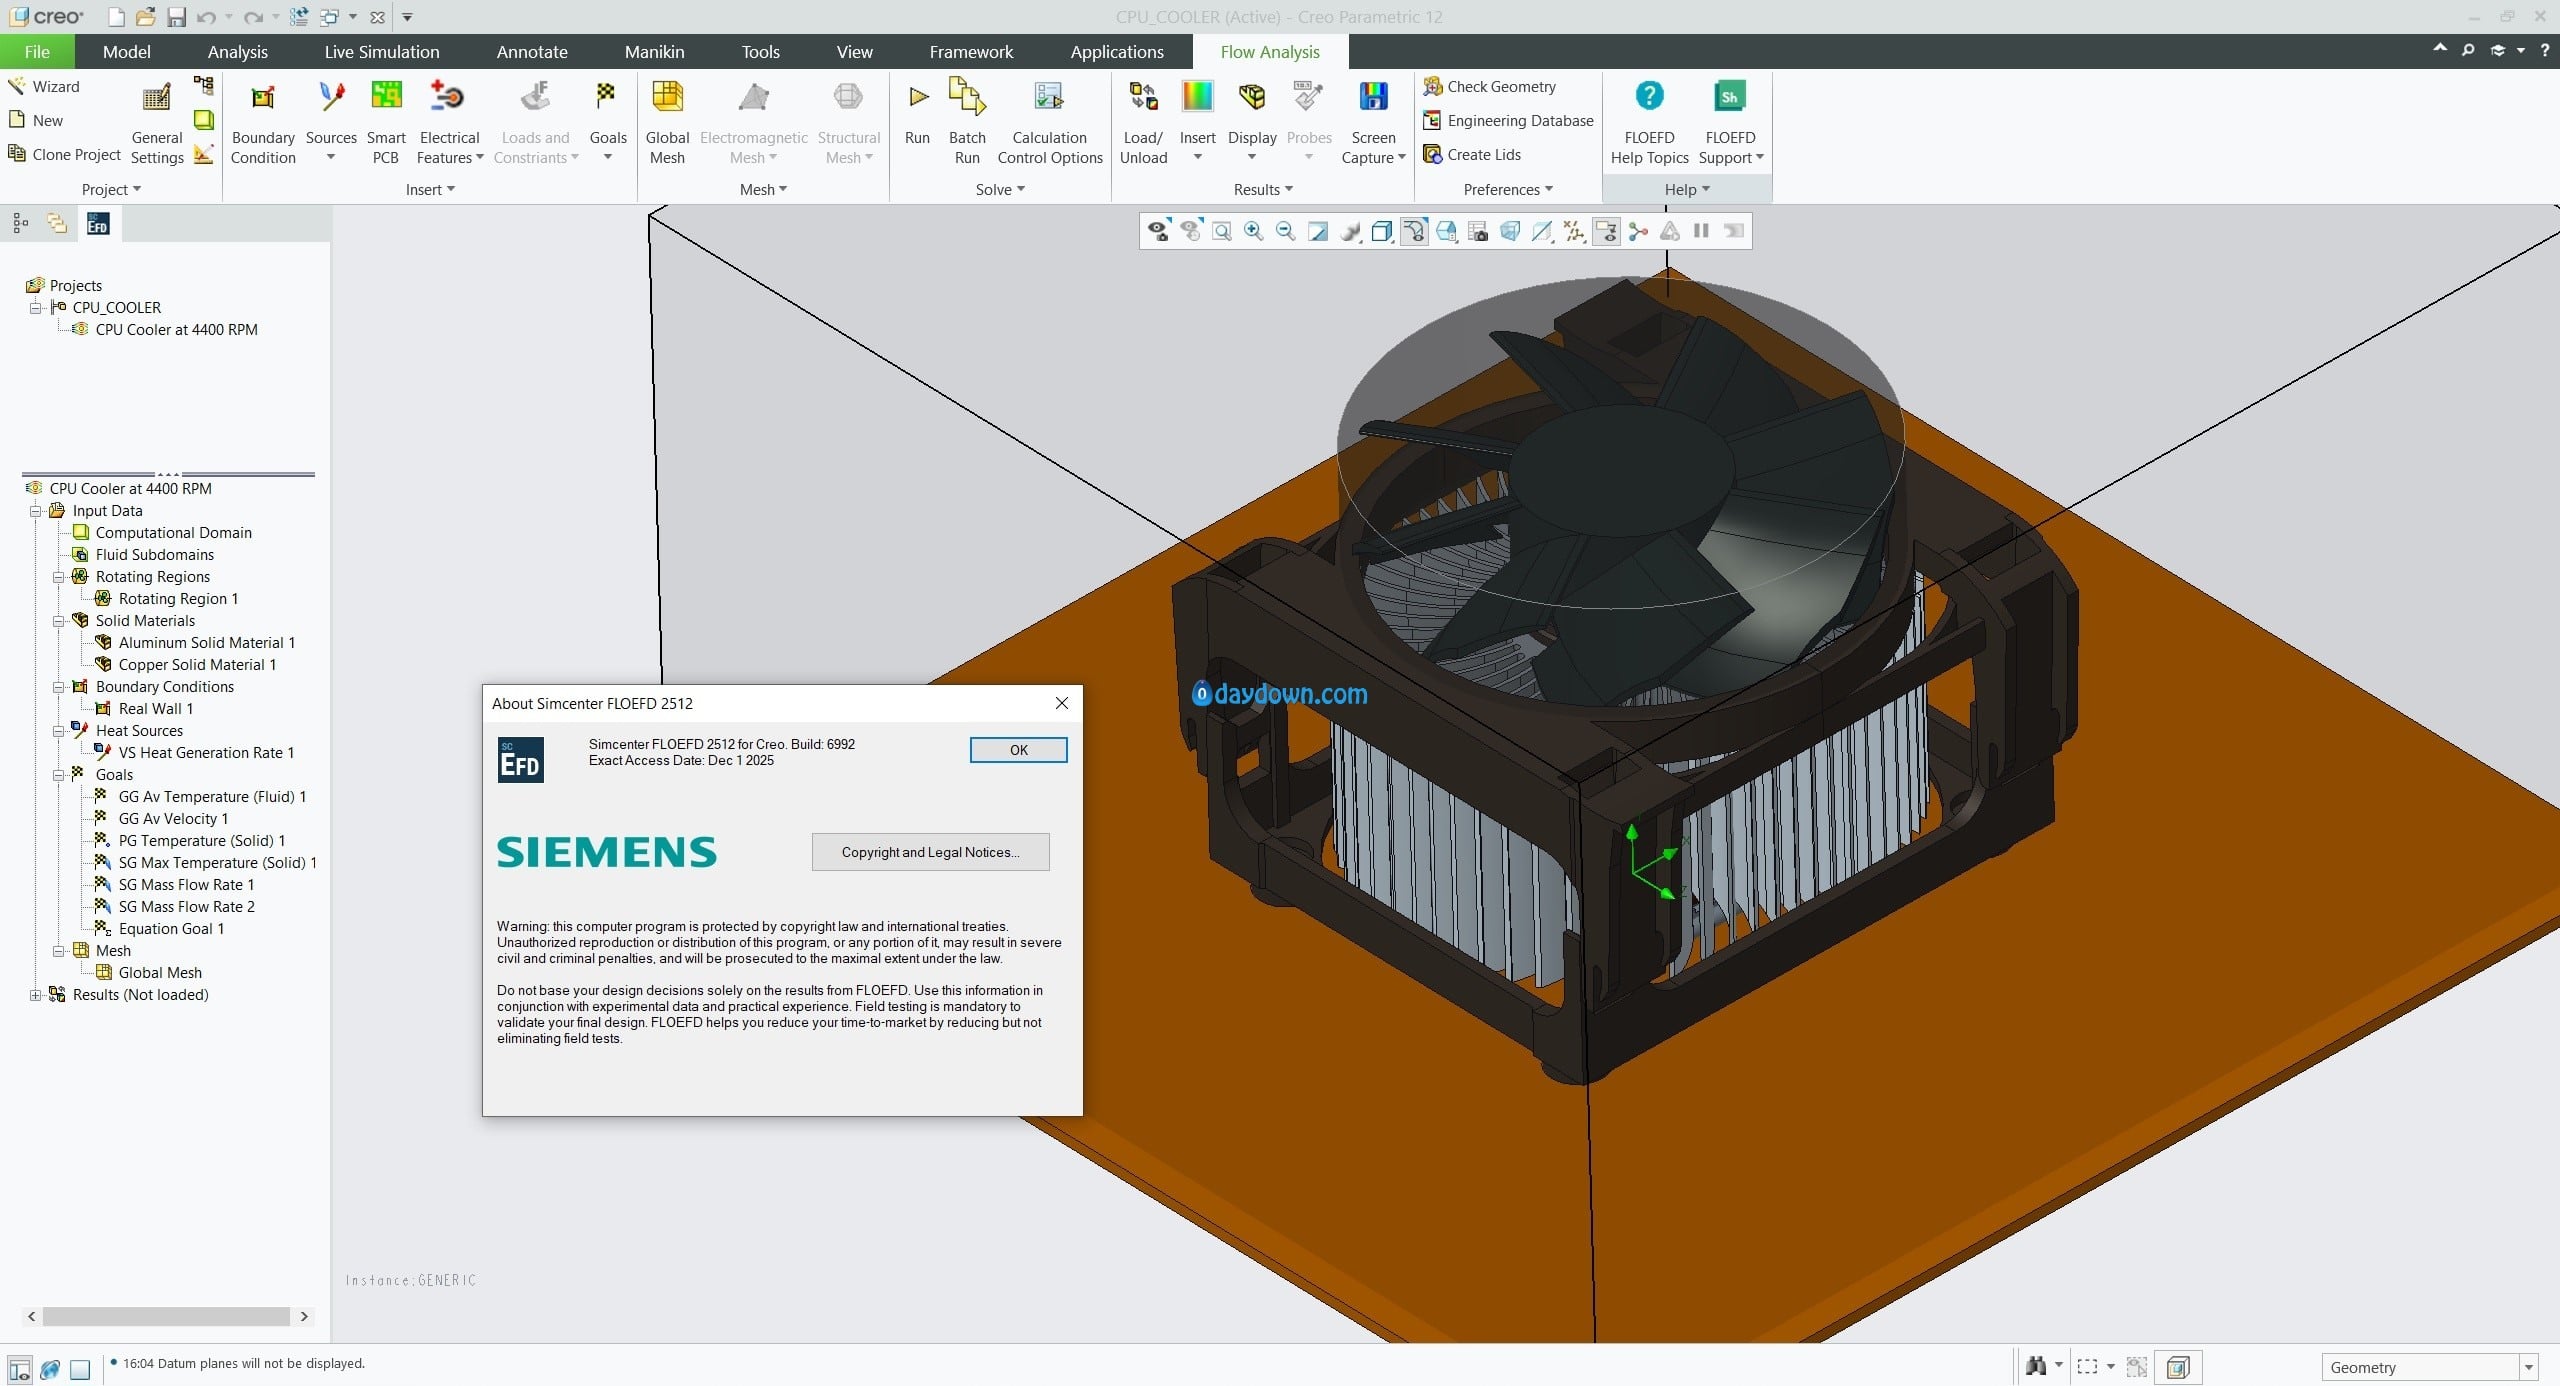Expand the Results (Not loaded) node

35,995
